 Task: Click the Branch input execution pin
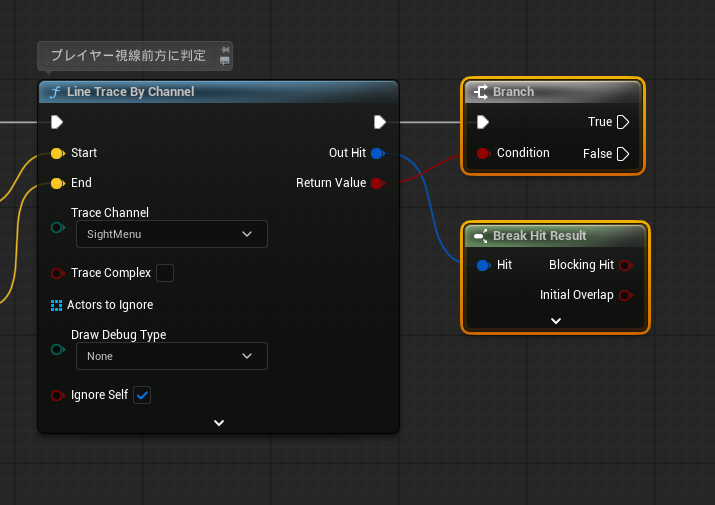[x=483, y=122]
